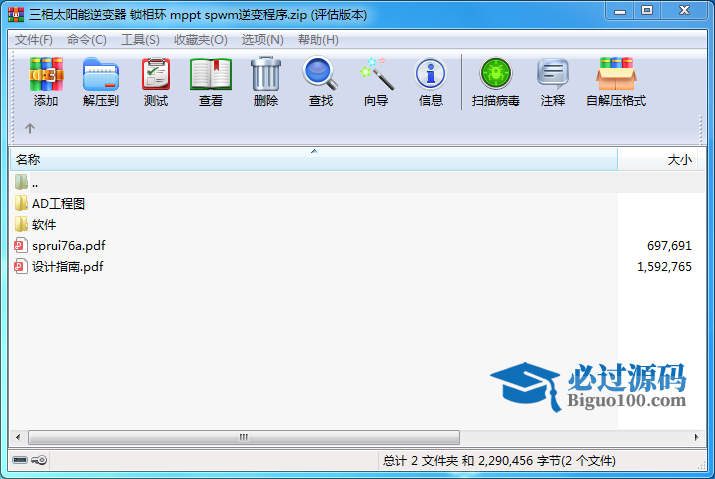Launch the 向导 (Wizard) wand icon
This screenshot has width=715, height=479.
click(376, 73)
